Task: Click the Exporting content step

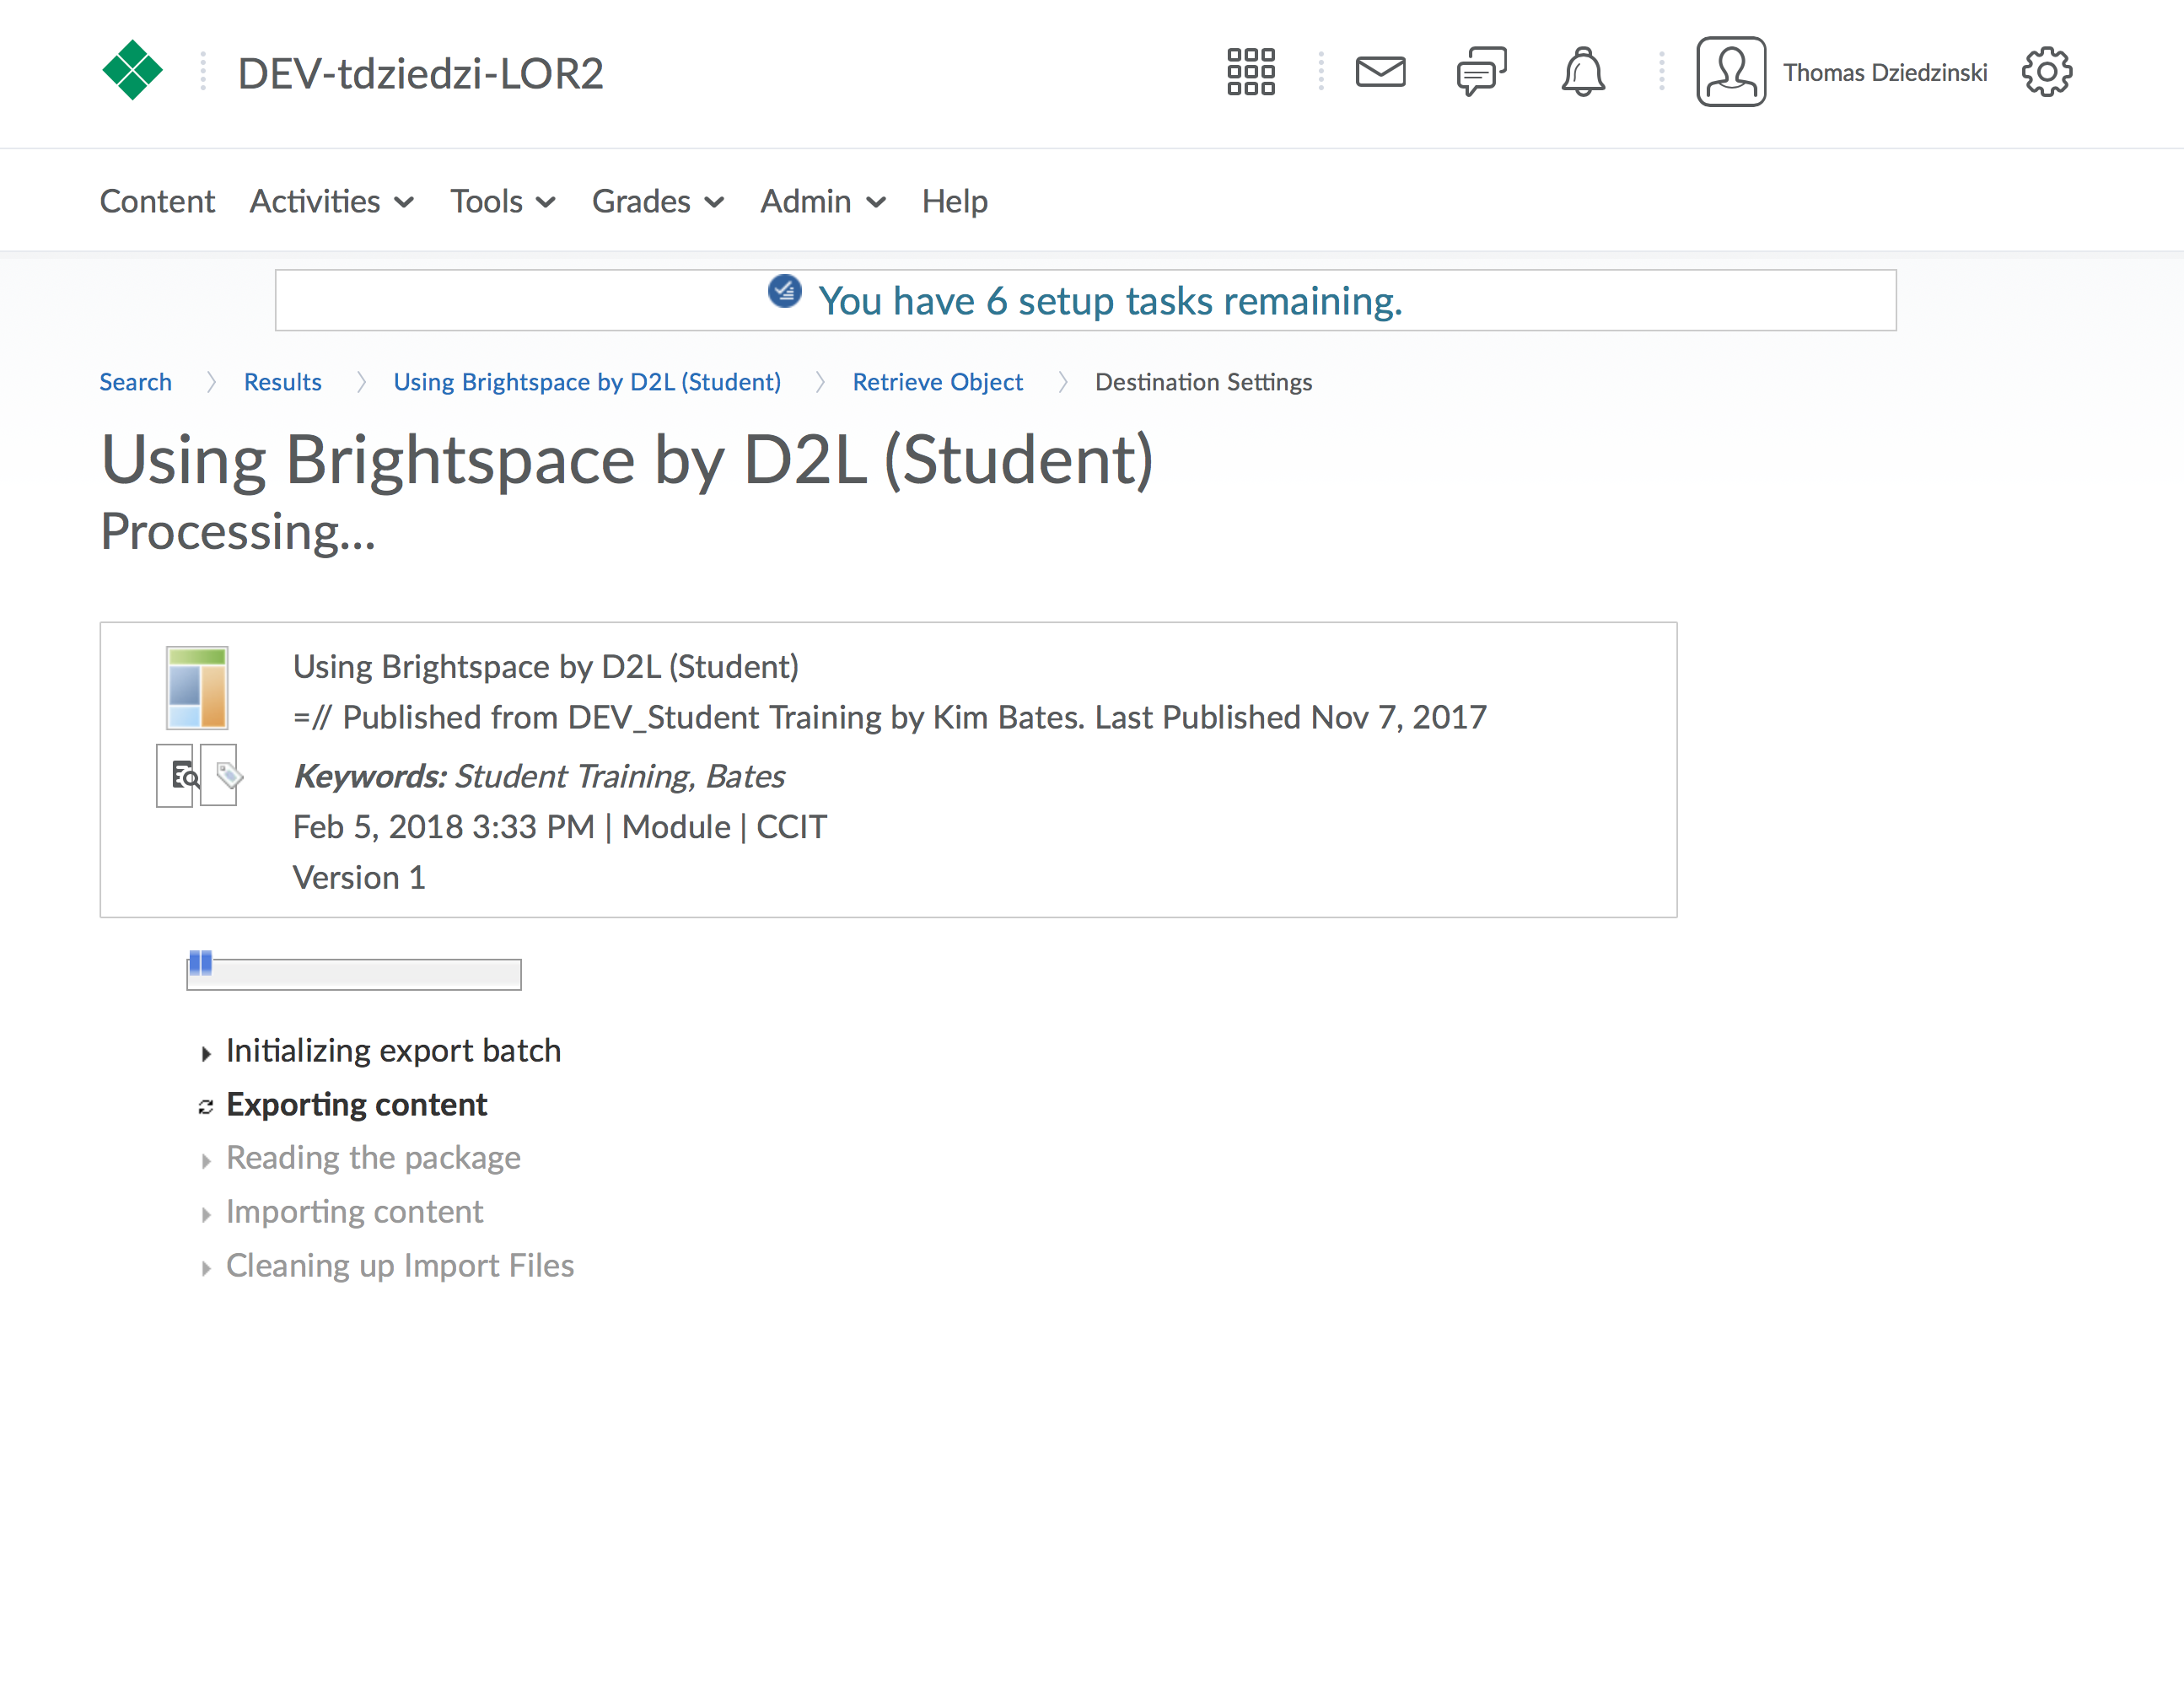Action: click(x=356, y=1104)
